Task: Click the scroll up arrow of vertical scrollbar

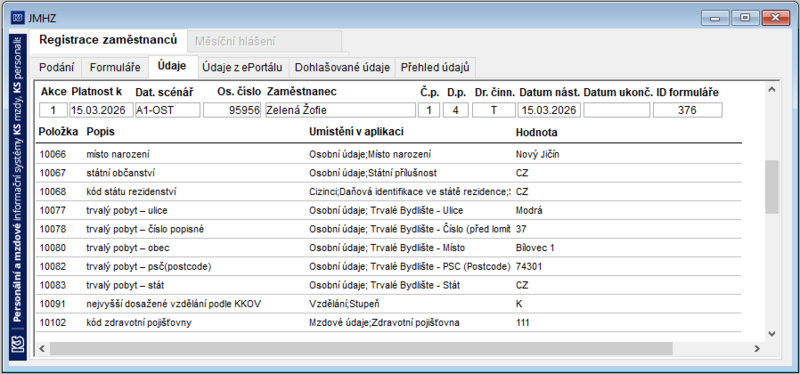Action: point(771,90)
